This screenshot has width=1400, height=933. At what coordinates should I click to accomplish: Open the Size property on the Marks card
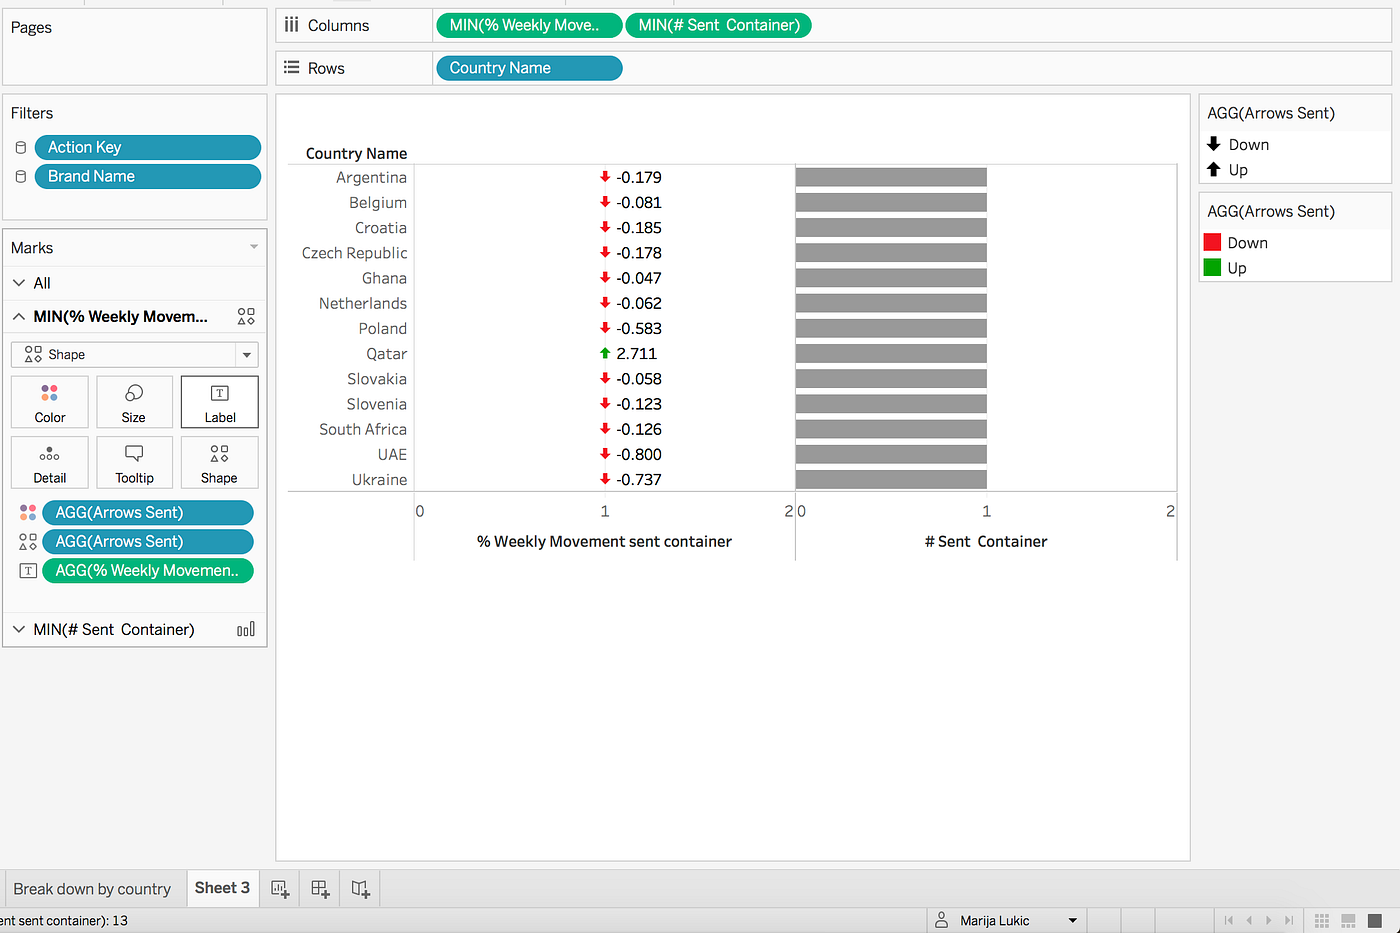(134, 402)
